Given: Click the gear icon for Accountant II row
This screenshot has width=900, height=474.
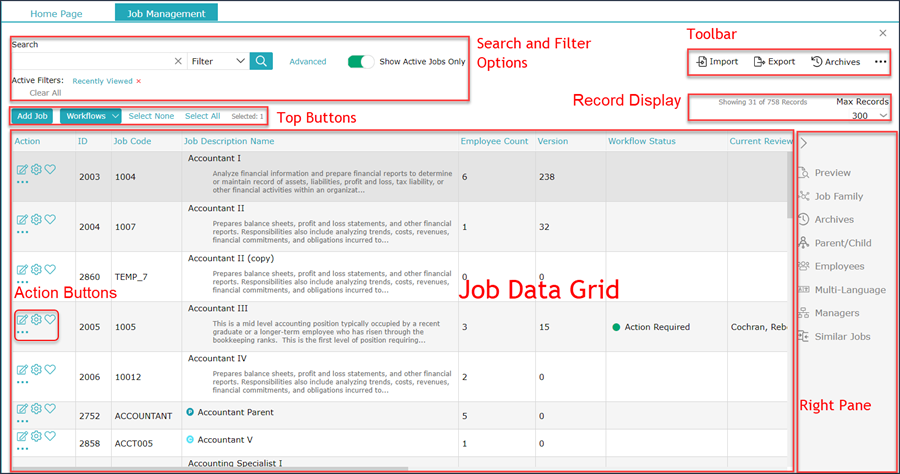Looking at the screenshot, I should coord(36,219).
